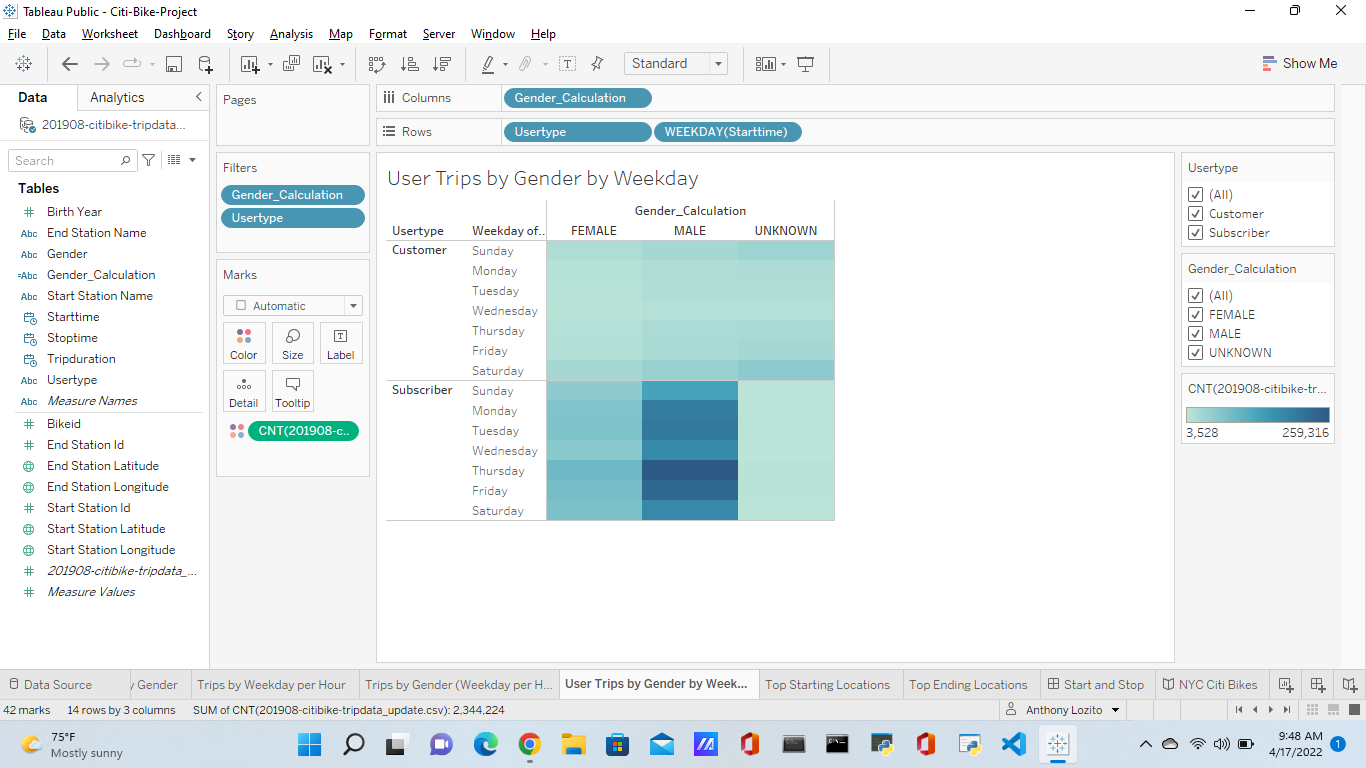The image size is (1366, 768).
Task: Click the CNT color pill on Marks
Action: point(302,431)
